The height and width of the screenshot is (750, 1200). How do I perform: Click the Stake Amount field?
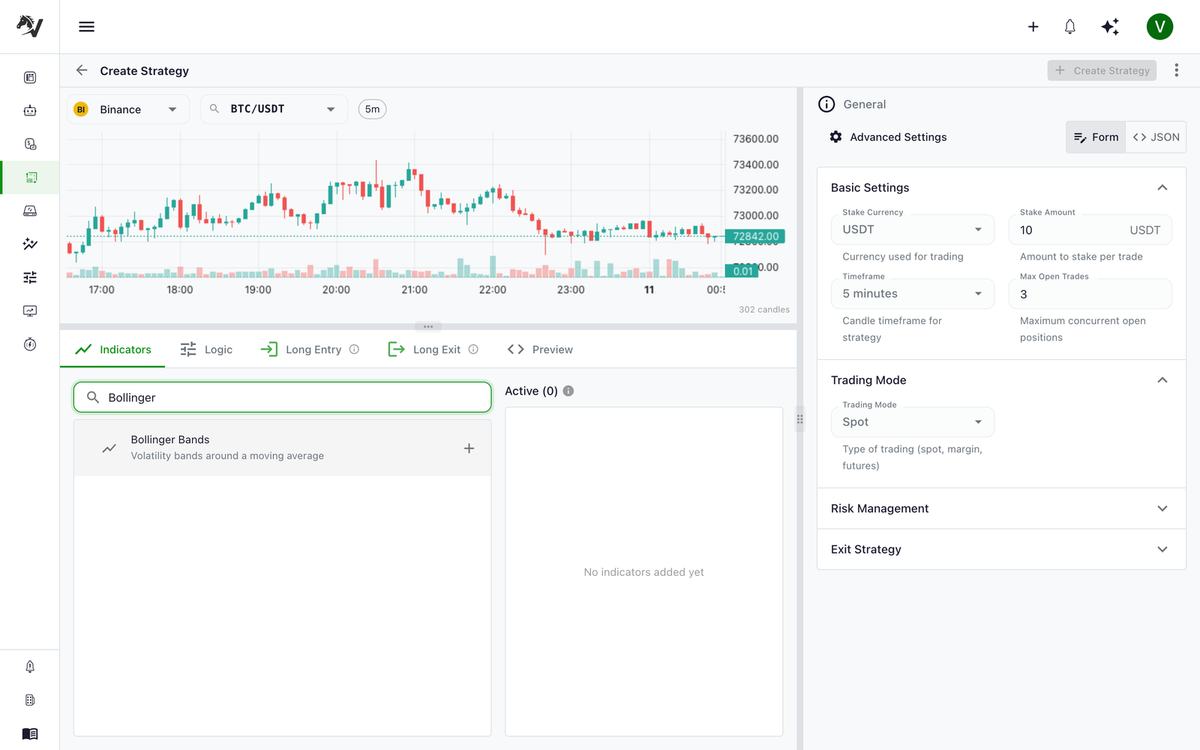1090,229
